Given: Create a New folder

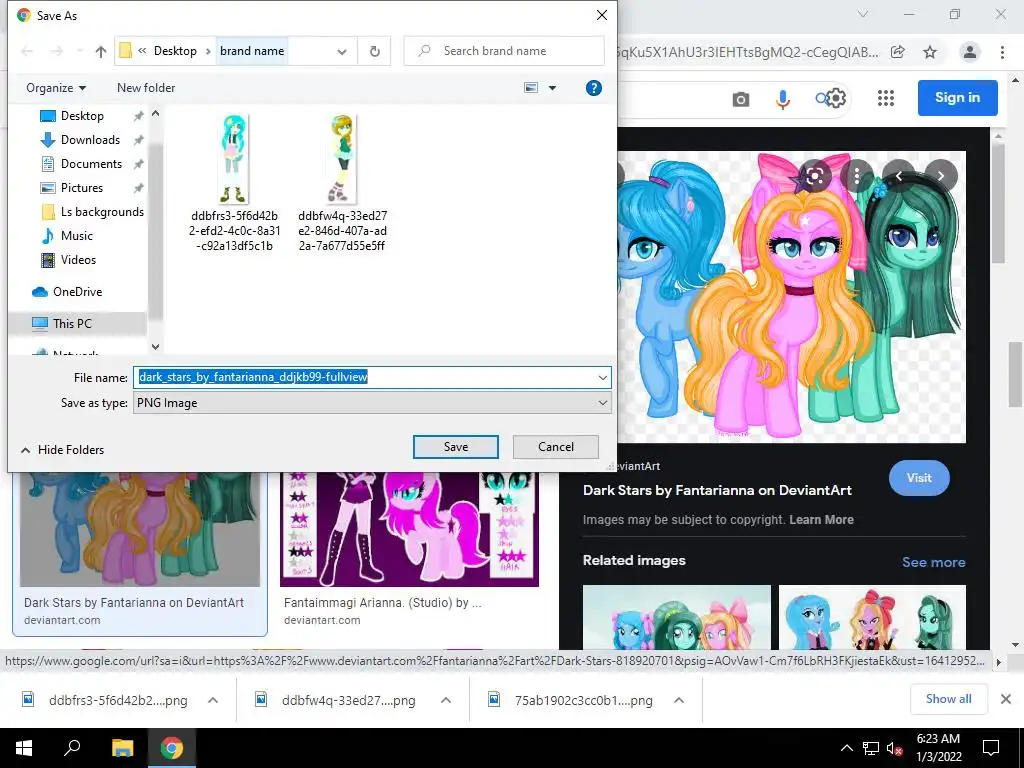Looking at the screenshot, I should point(146,88).
